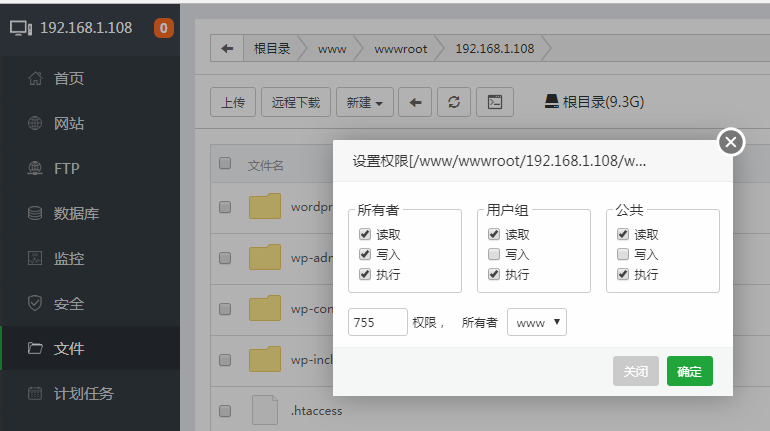Refresh the file list
Image resolution: width=770 pixels, height=431 pixels.
454,102
